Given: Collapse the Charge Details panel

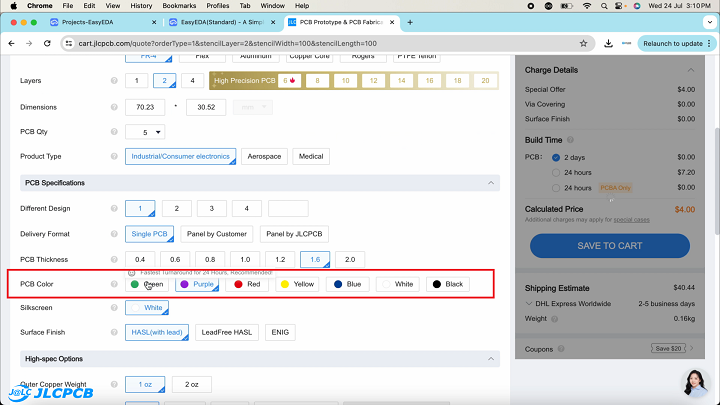Looking at the screenshot, I should click(691, 70).
